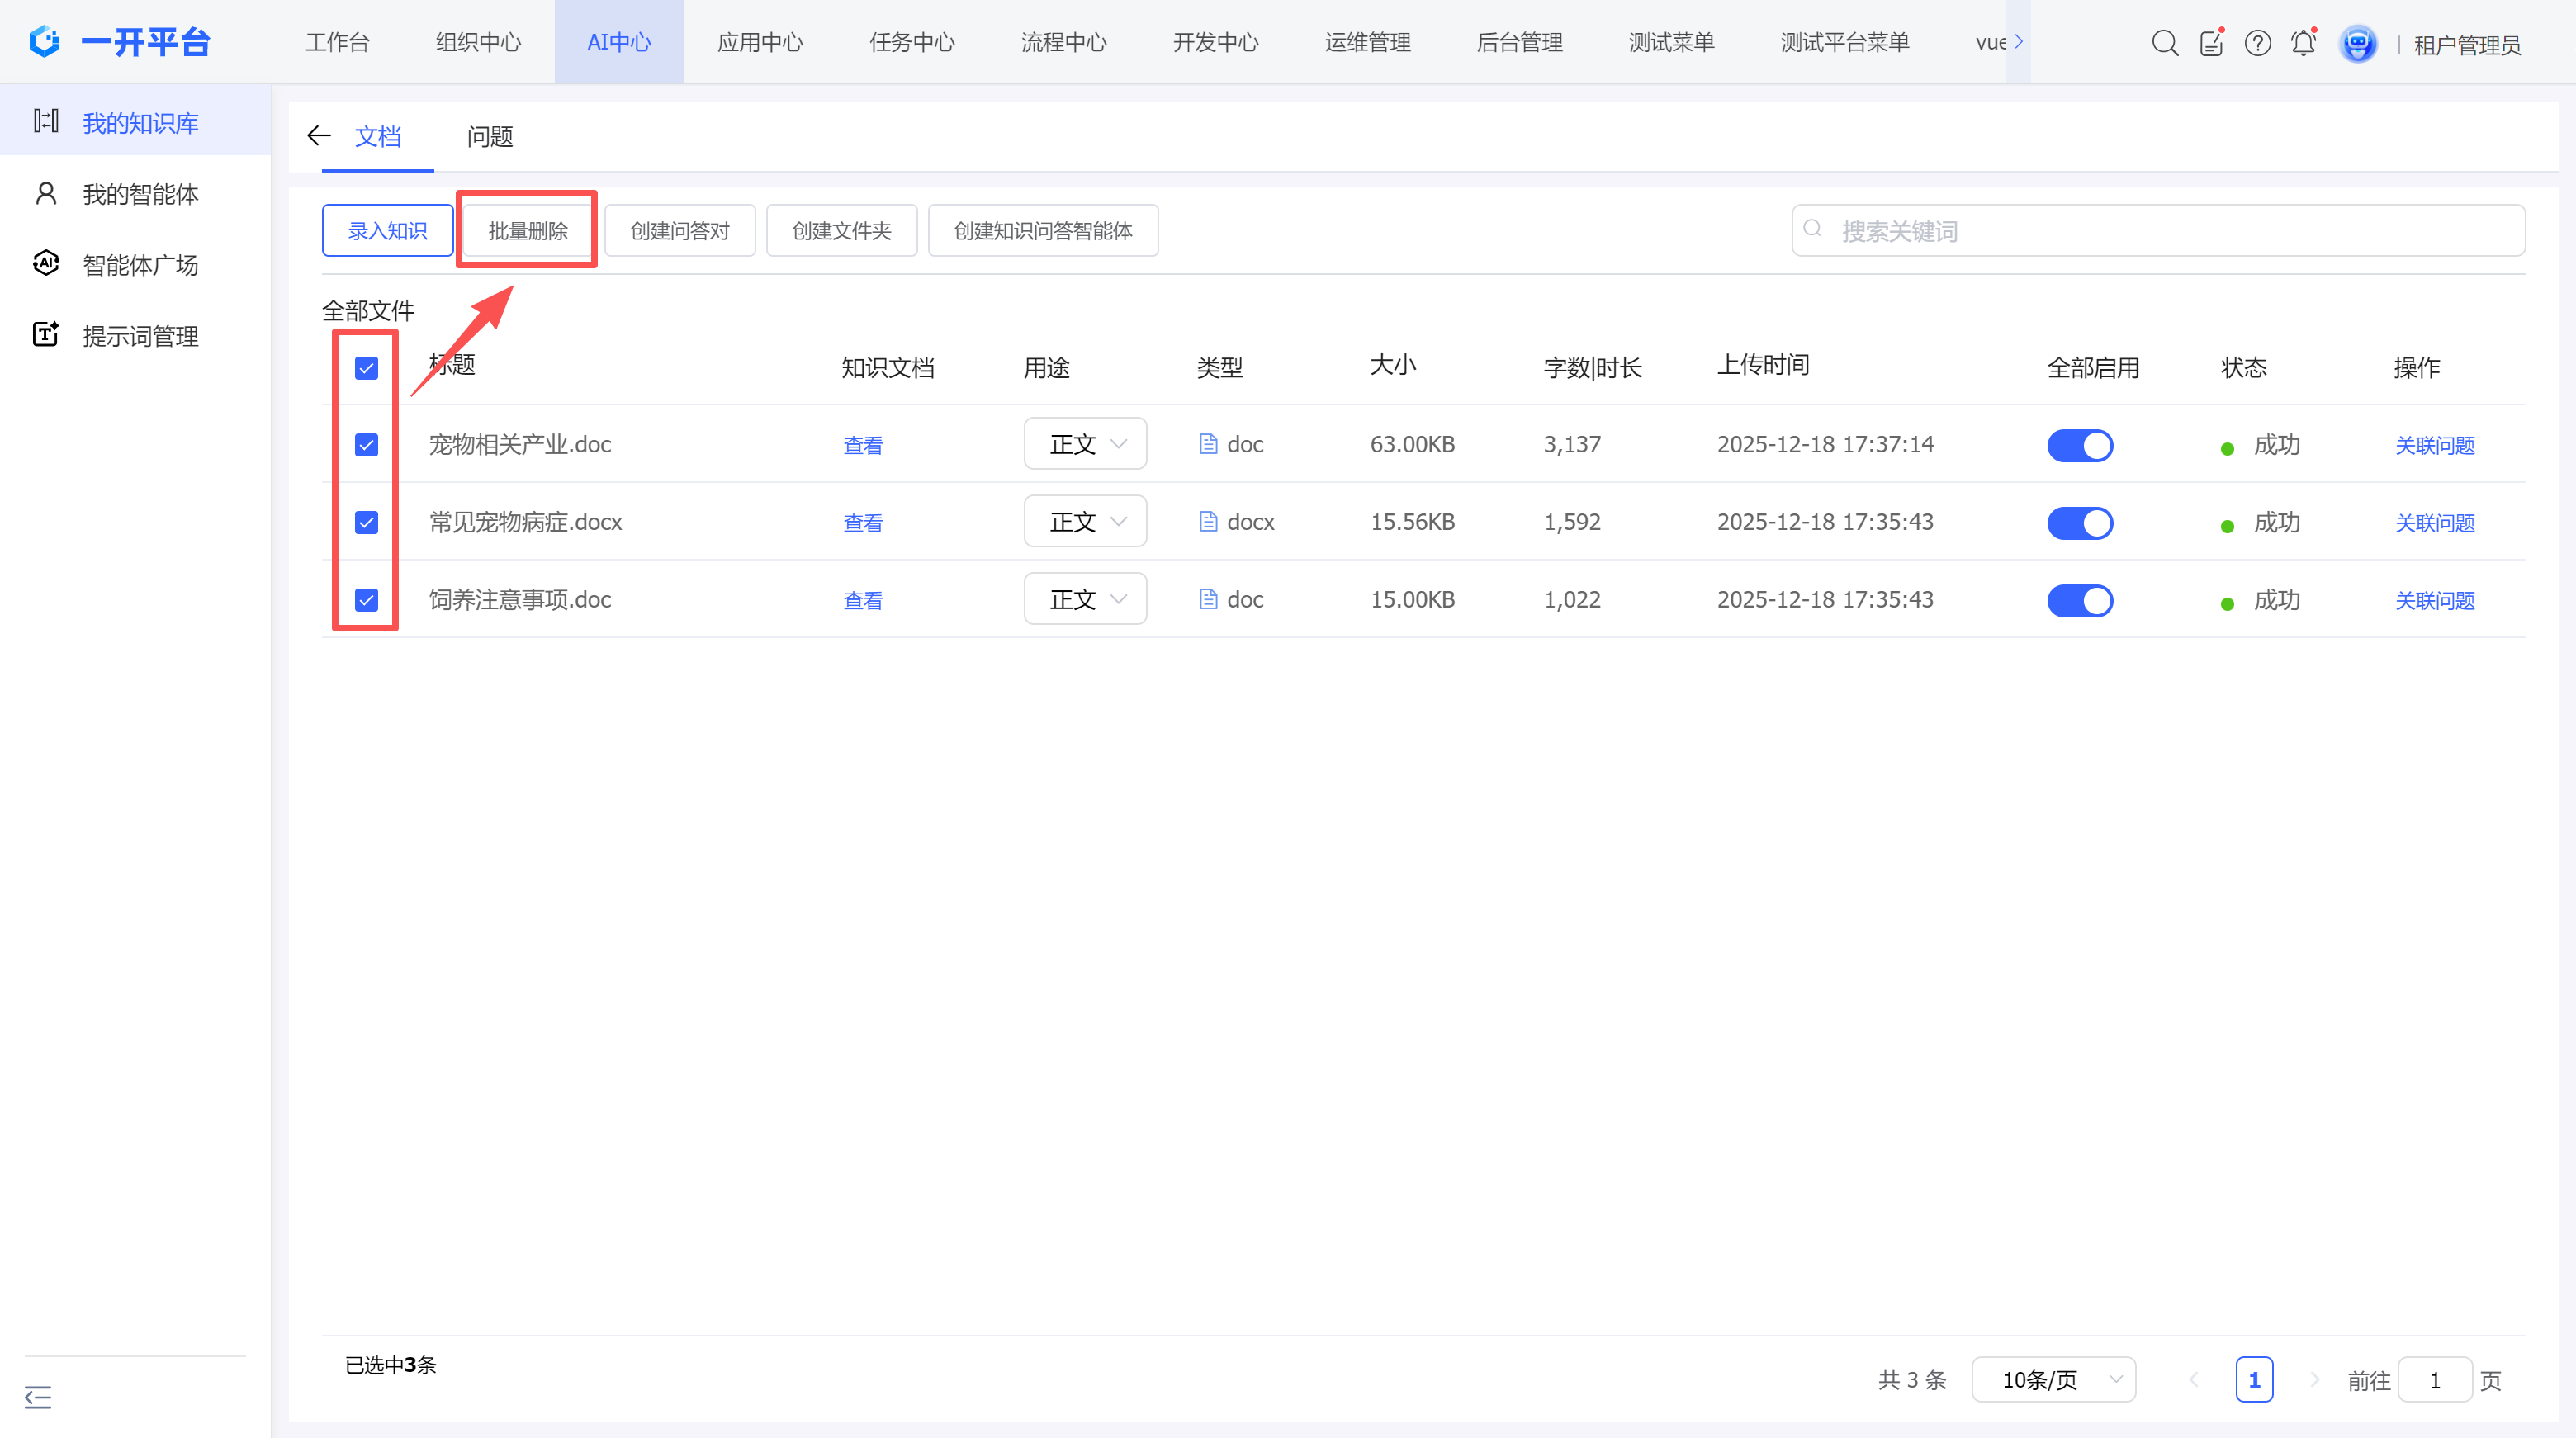
Task: Click the 批量删除 button
Action: pos(527,231)
